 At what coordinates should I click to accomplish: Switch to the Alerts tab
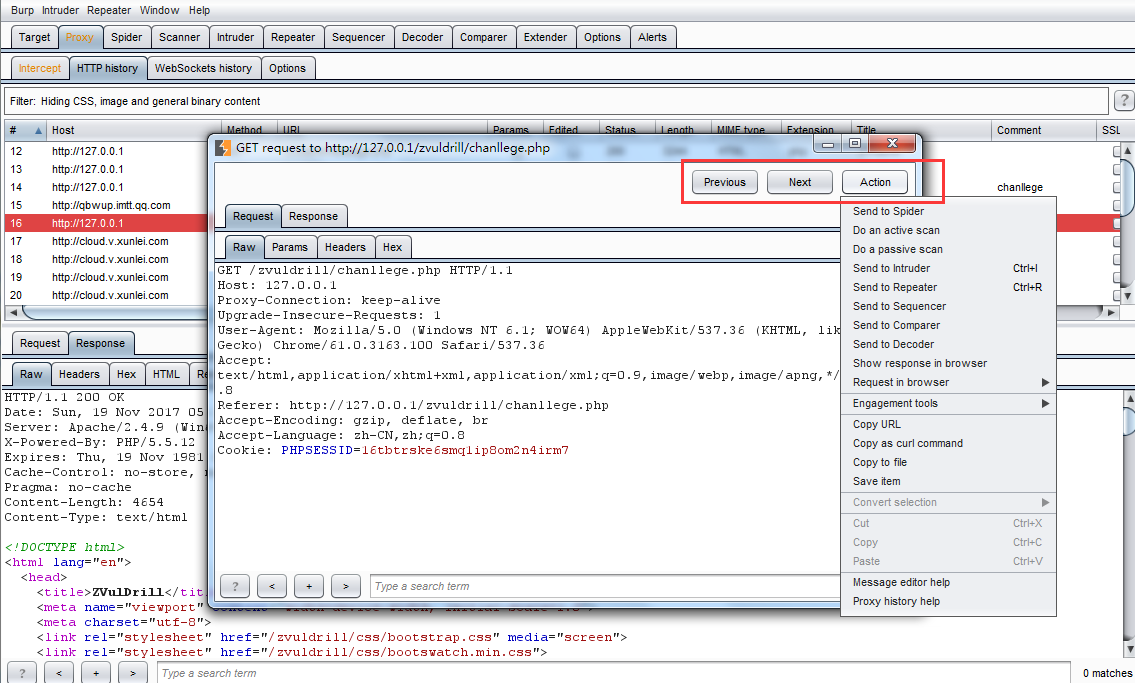tap(652, 37)
